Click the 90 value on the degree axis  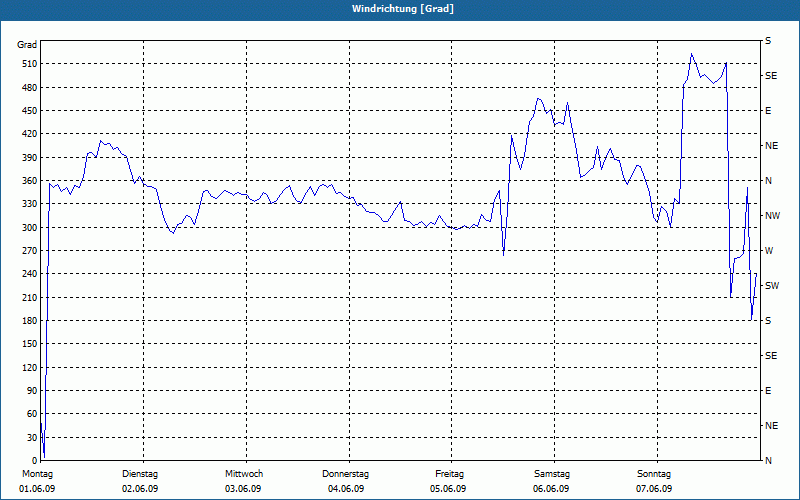(31, 391)
